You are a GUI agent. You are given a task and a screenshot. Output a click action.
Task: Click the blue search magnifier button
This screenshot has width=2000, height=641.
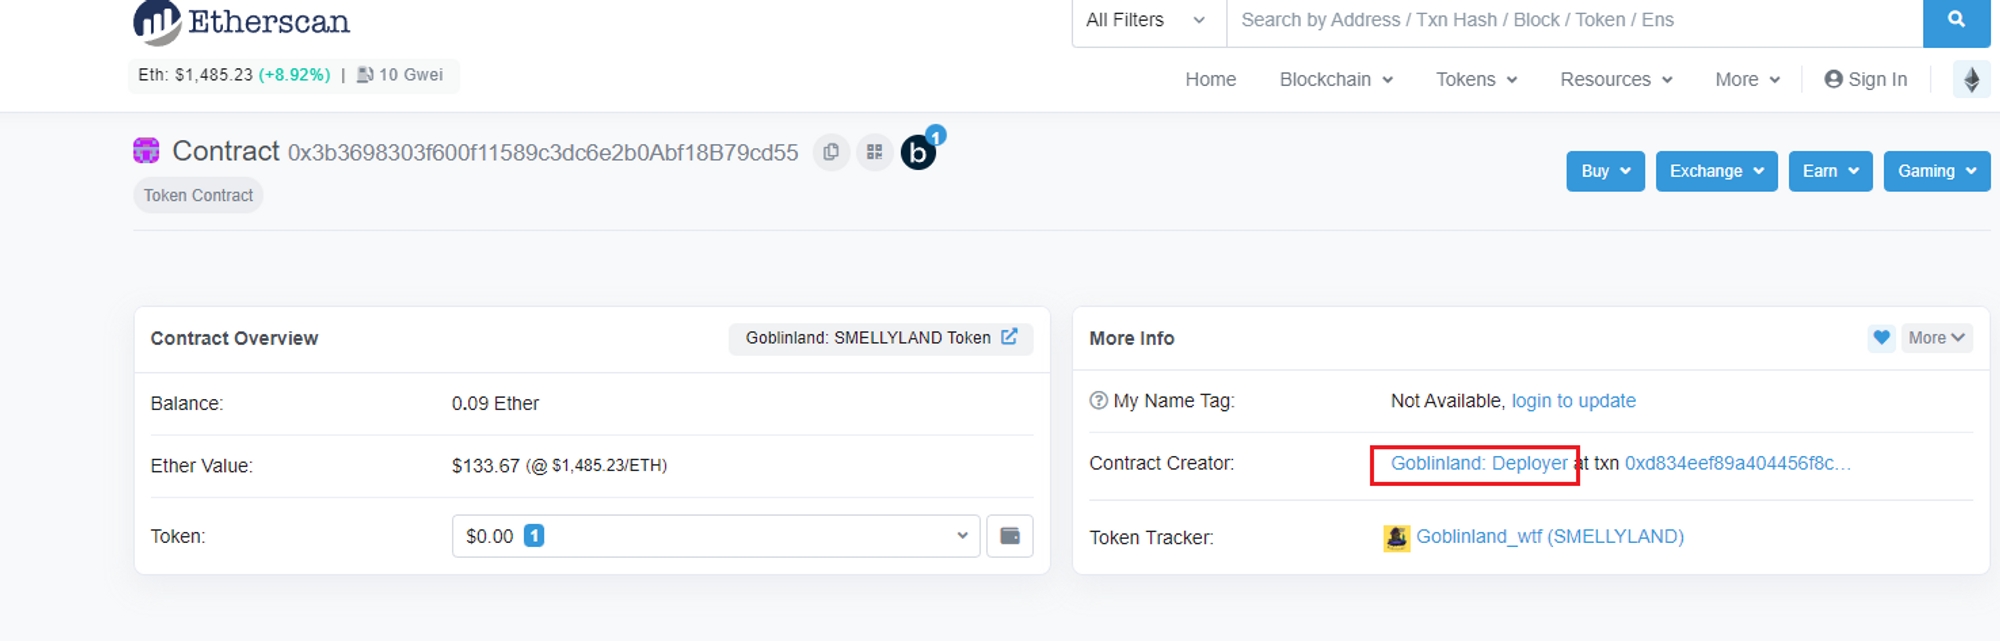[x=1956, y=20]
